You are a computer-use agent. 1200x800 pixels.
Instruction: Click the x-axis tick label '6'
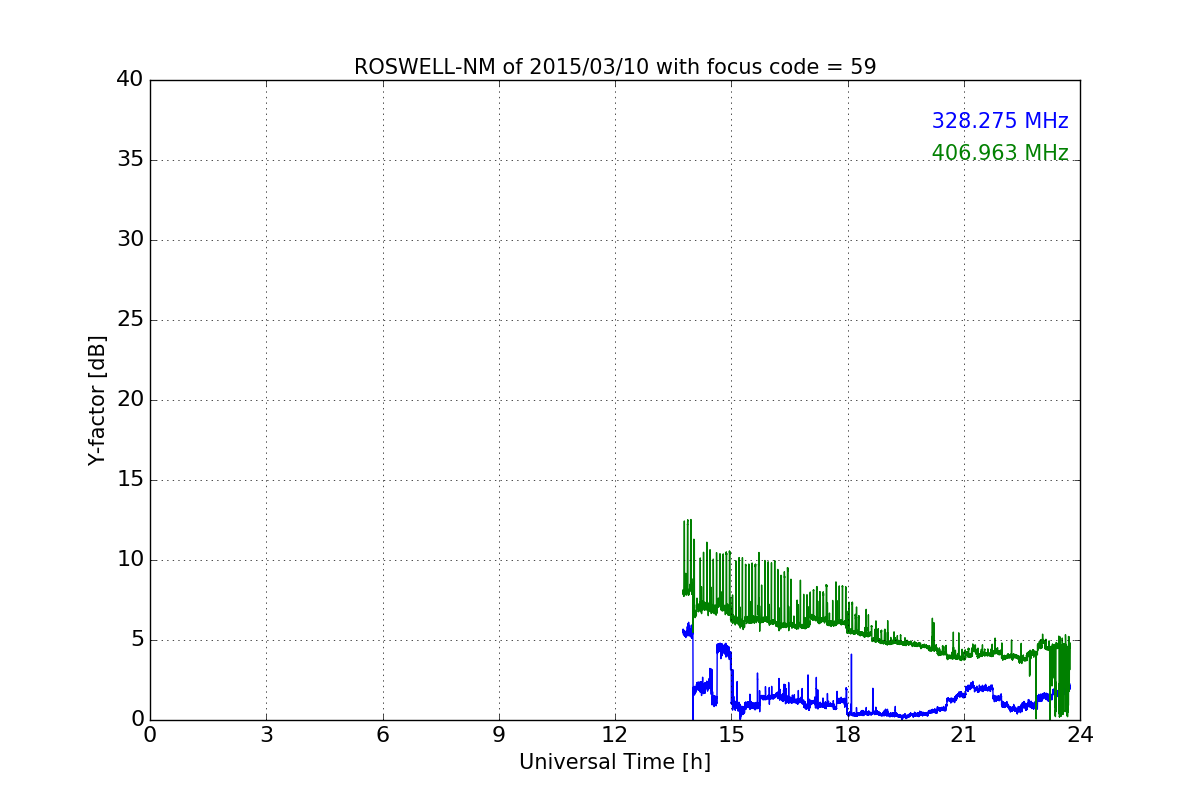click(382, 735)
